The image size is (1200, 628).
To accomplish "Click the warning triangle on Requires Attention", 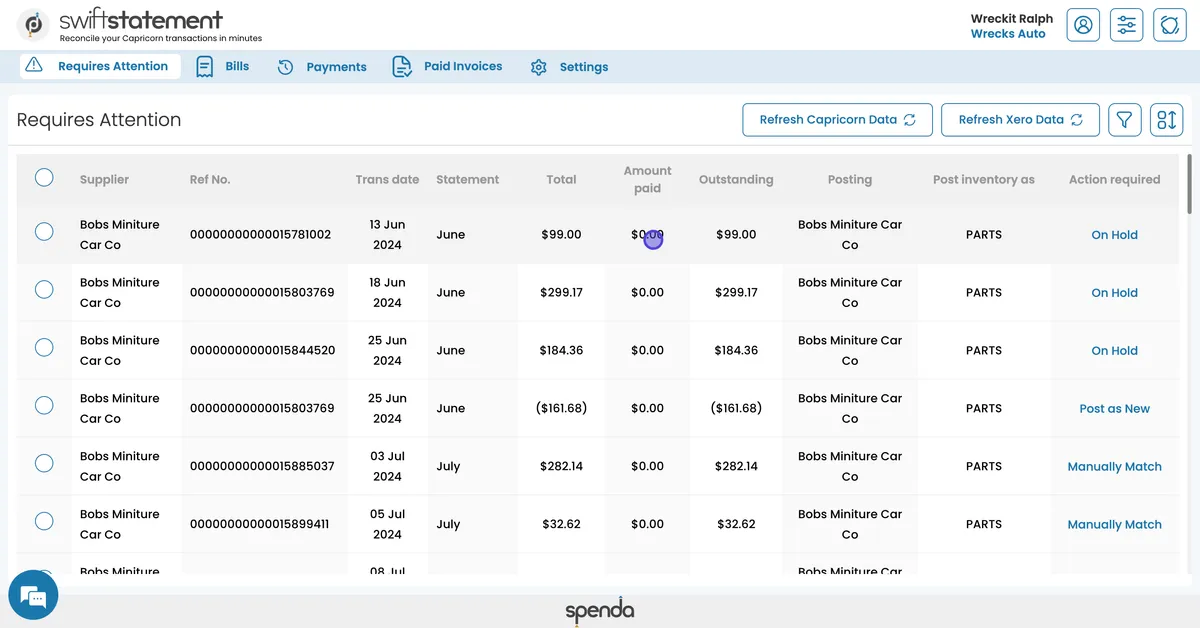I will coord(34,66).
